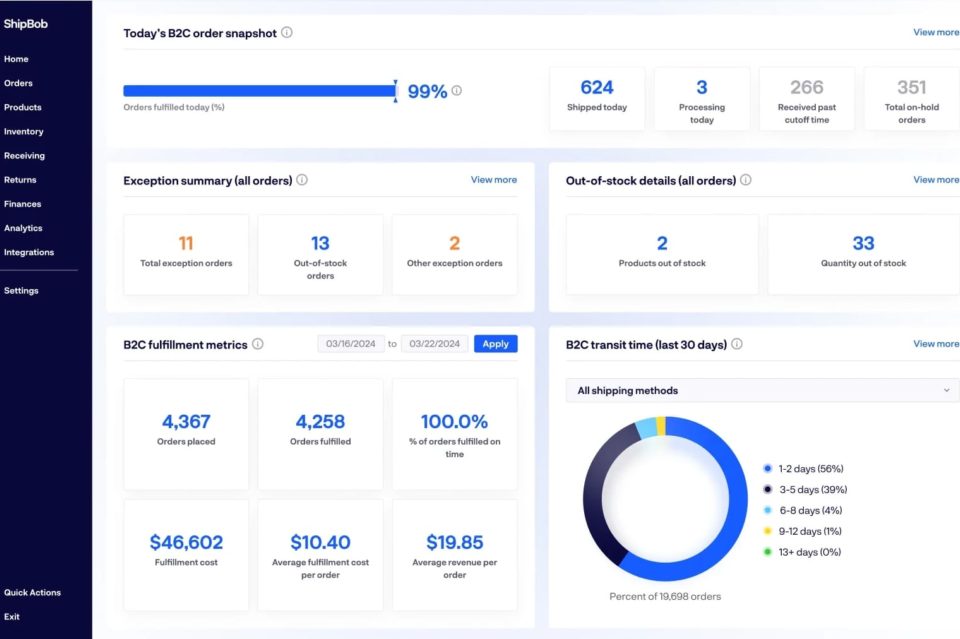Open View more for order snapshot

pyautogui.click(x=935, y=32)
